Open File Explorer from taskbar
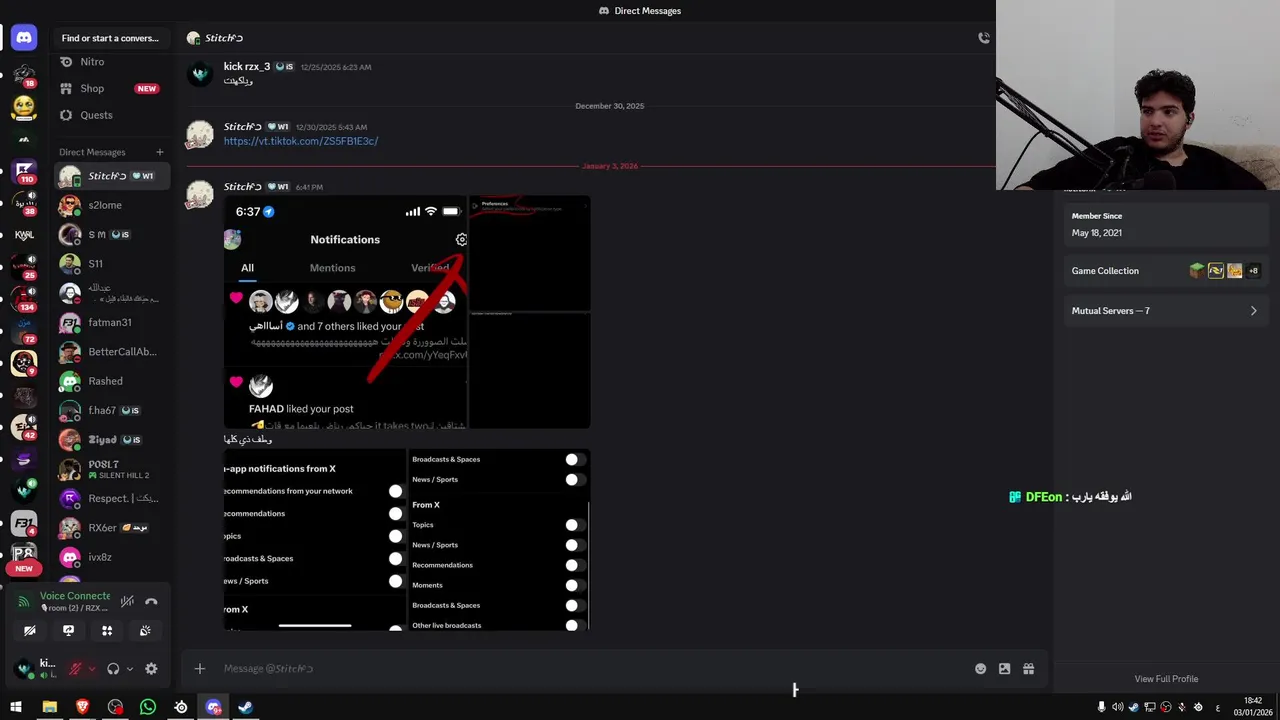 click(x=50, y=707)
